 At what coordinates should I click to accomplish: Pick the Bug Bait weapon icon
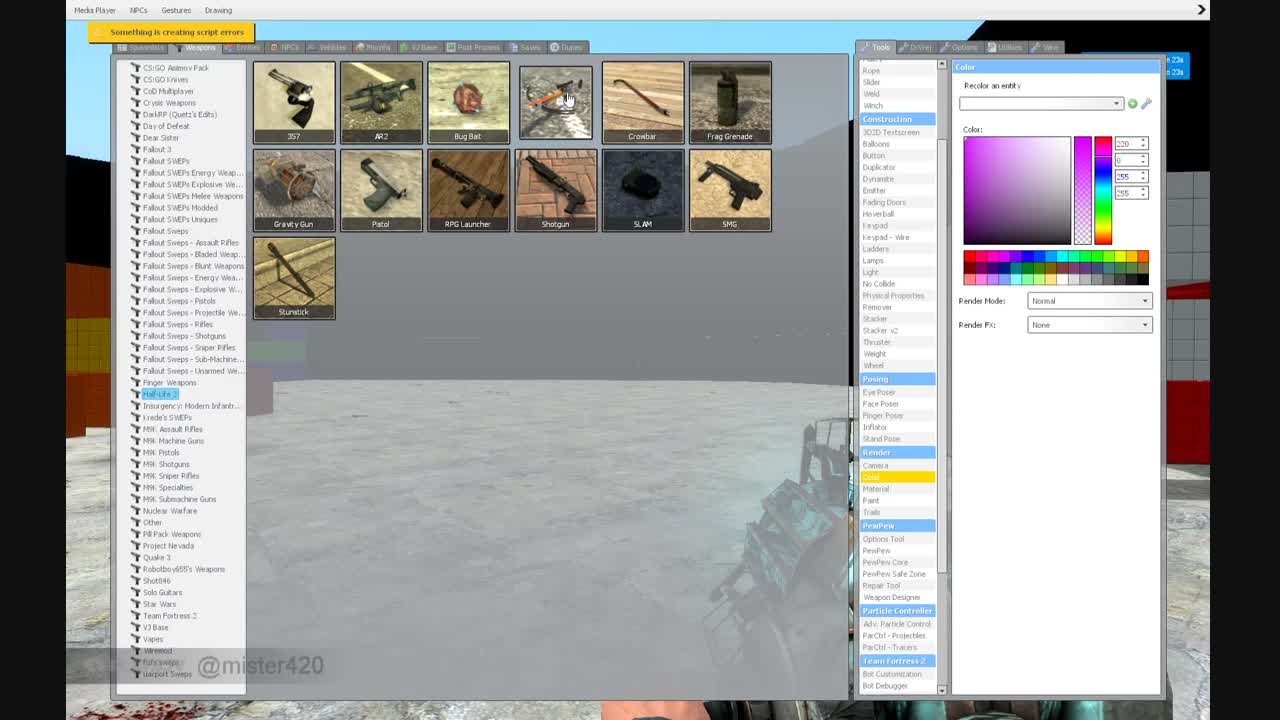[468, 103]
